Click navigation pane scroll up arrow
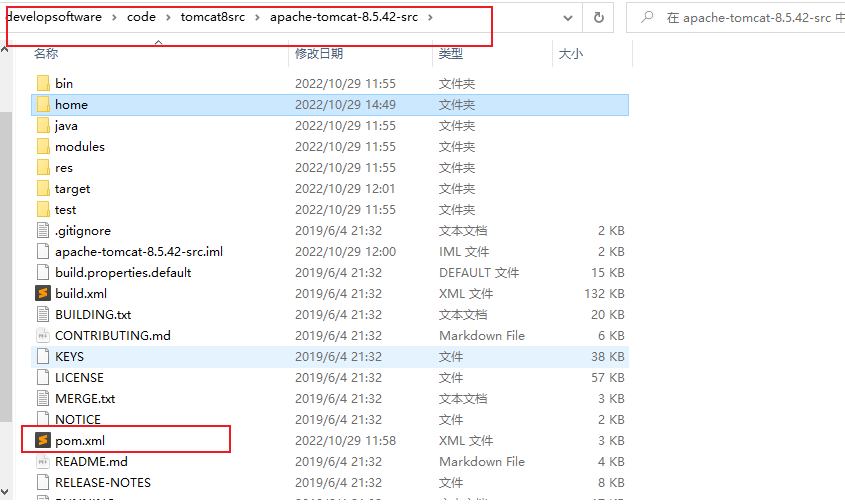845x504 pixels. point(5,50)
